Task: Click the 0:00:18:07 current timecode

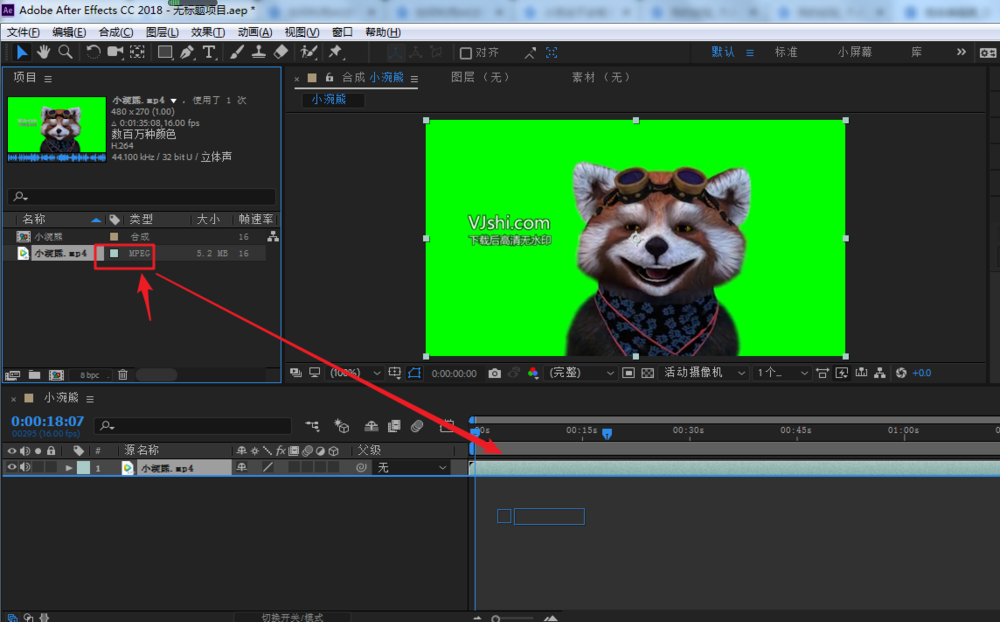Action: pyautogui.click(x=48, y=422)
